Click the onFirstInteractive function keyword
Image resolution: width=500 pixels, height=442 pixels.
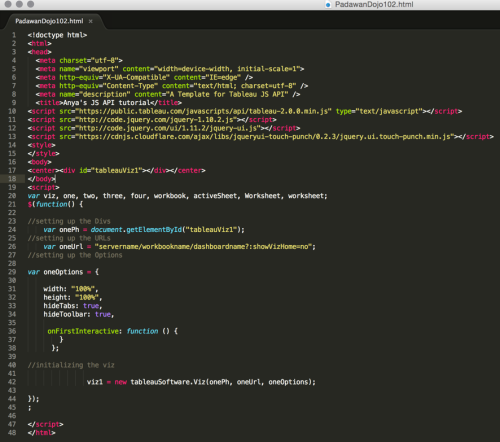click(x=142, y=331)
